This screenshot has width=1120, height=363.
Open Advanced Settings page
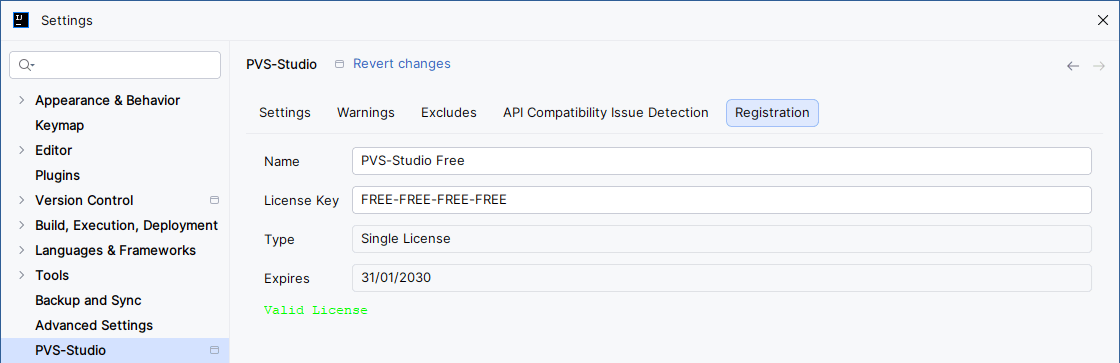94,325
